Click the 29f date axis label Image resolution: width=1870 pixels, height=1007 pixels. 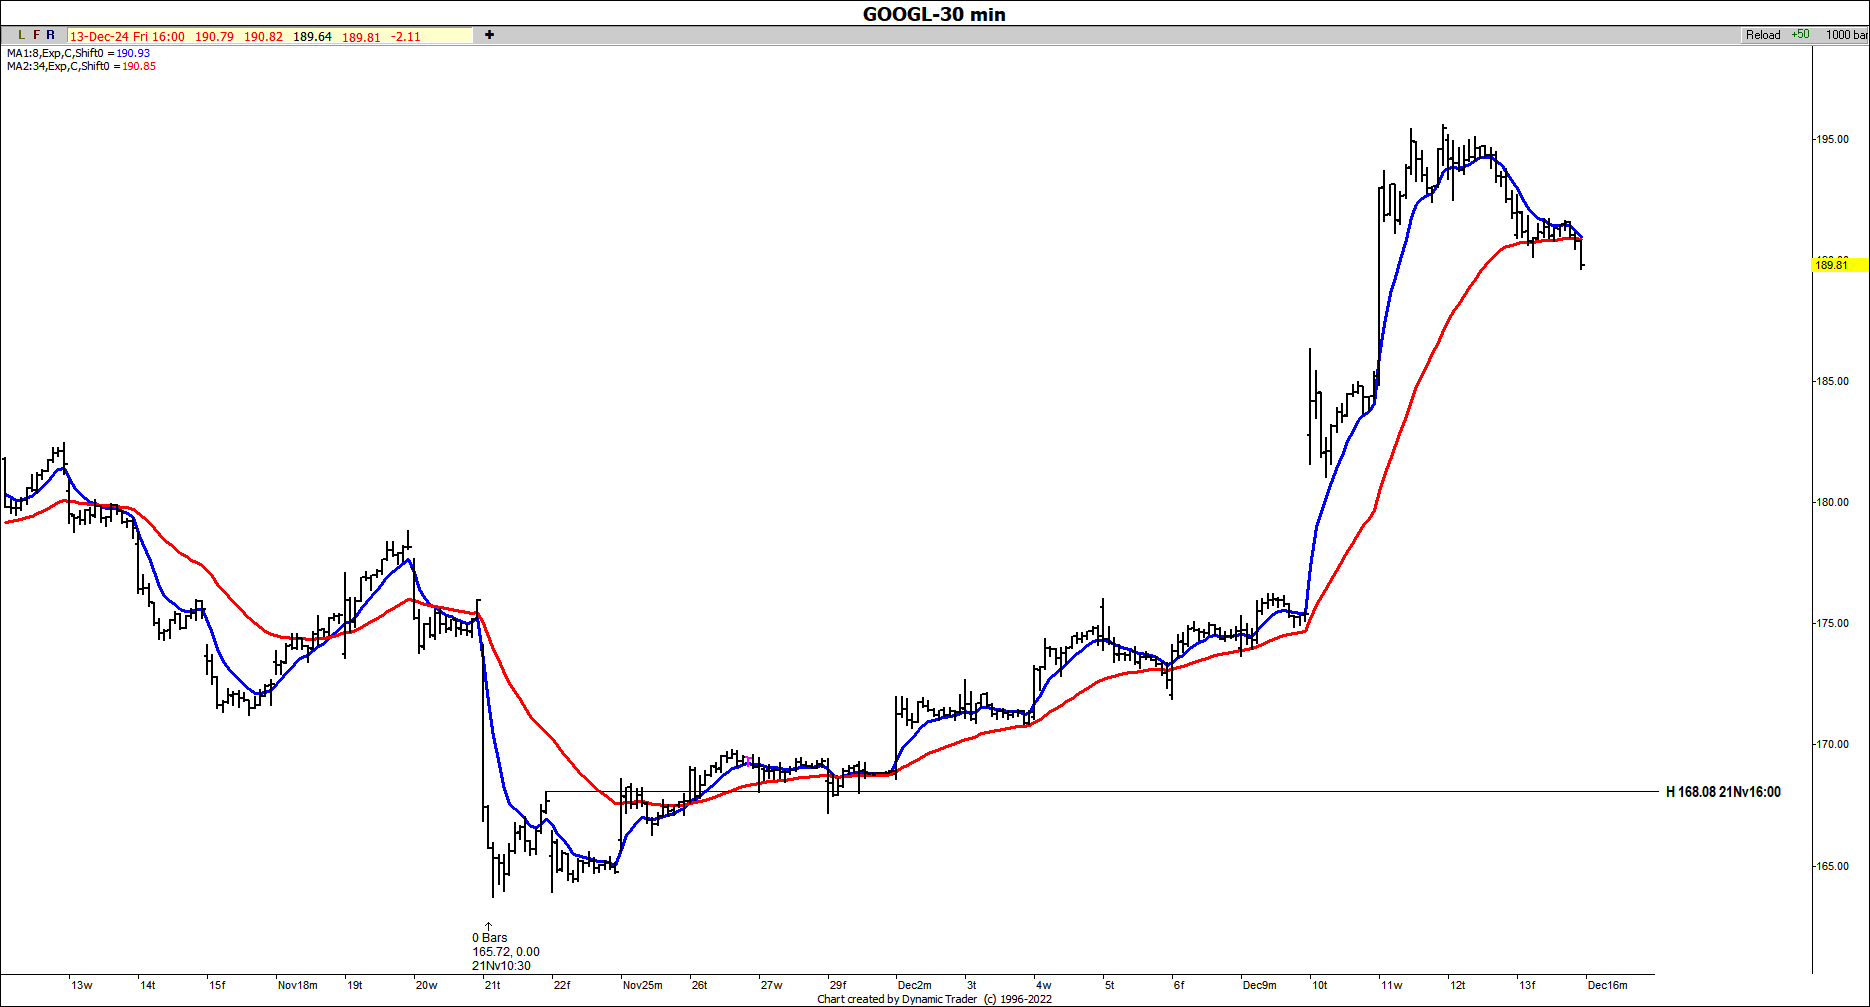tap(838, 985)
